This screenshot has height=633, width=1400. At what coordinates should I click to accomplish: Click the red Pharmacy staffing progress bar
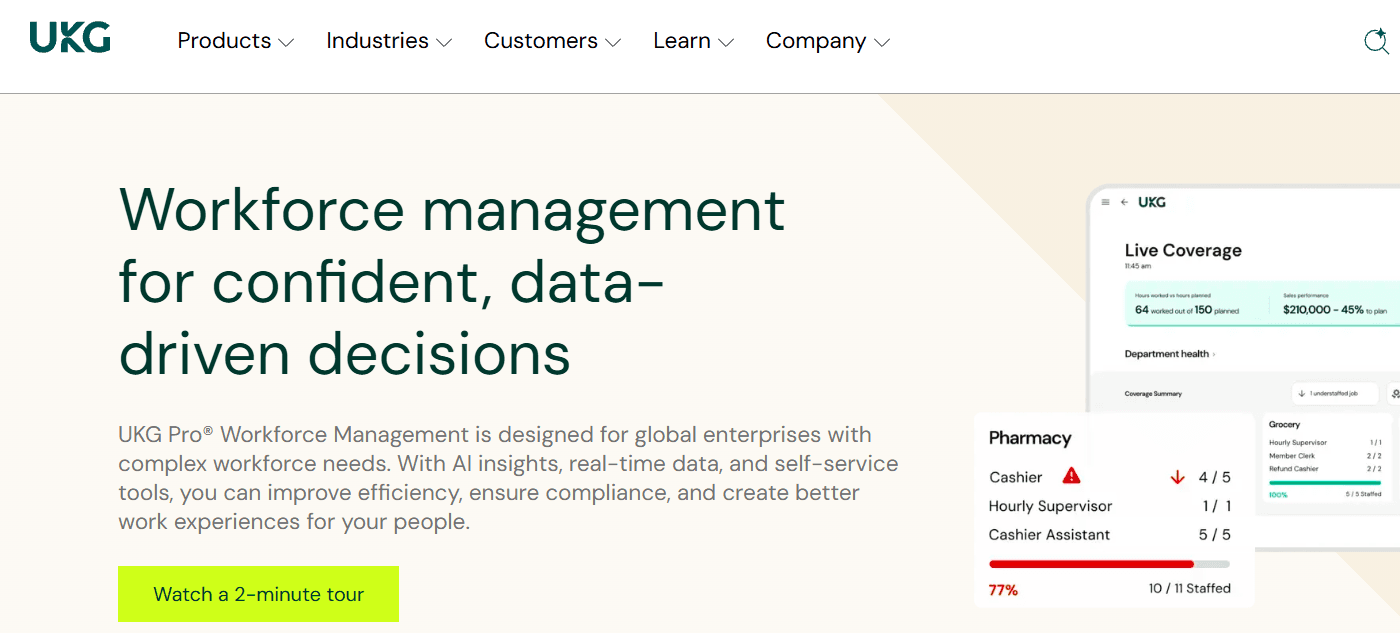(x=1109, y=564)
